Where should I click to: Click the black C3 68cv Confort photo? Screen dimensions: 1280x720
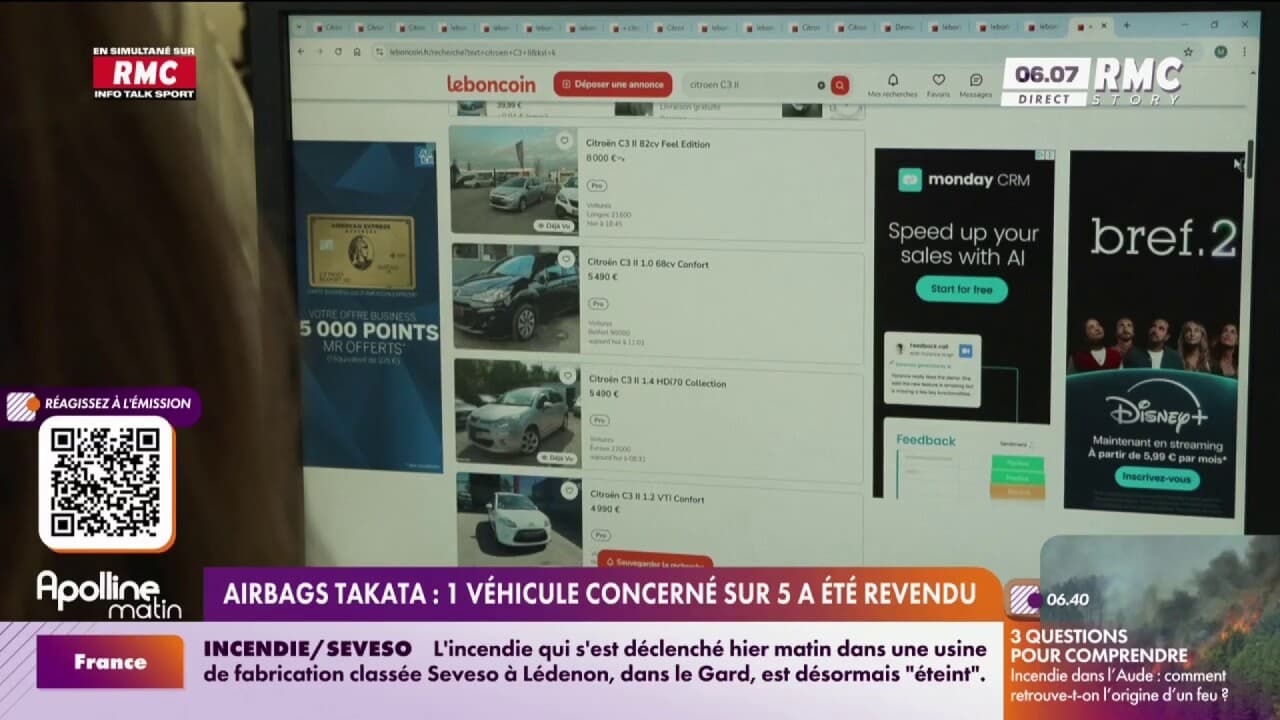pyautogui.click(x=516, y=297)
